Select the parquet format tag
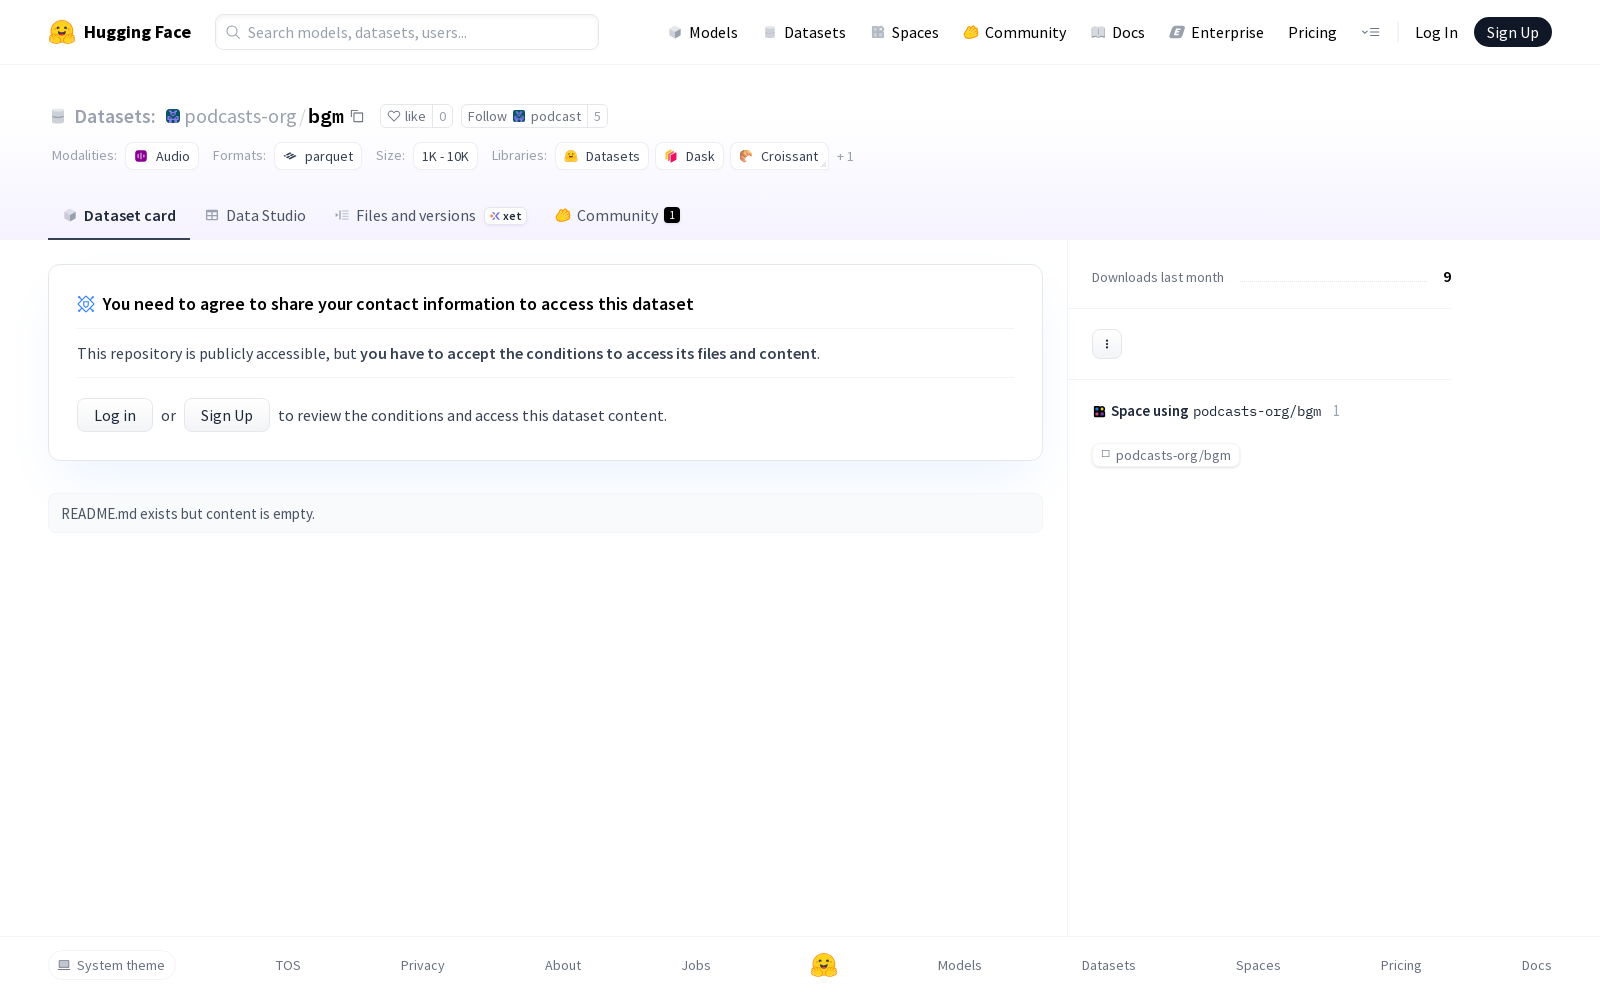1600x1000 pixels. point(318,156)
